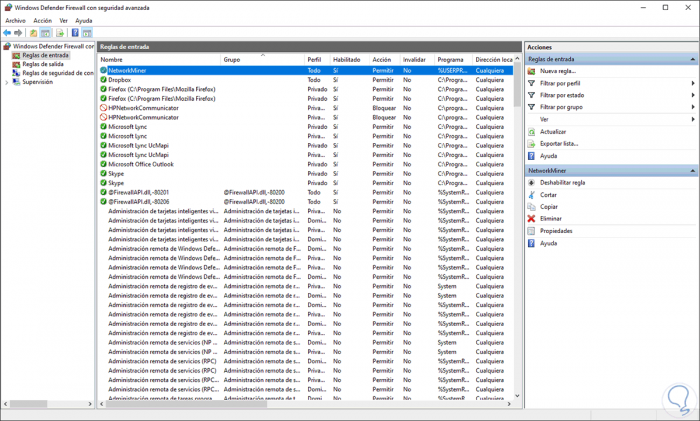The image size is (700, 421).
Task: Select first Firefox (C:\Program Files\Mozilla Firefox) rule
Action: 305,89
